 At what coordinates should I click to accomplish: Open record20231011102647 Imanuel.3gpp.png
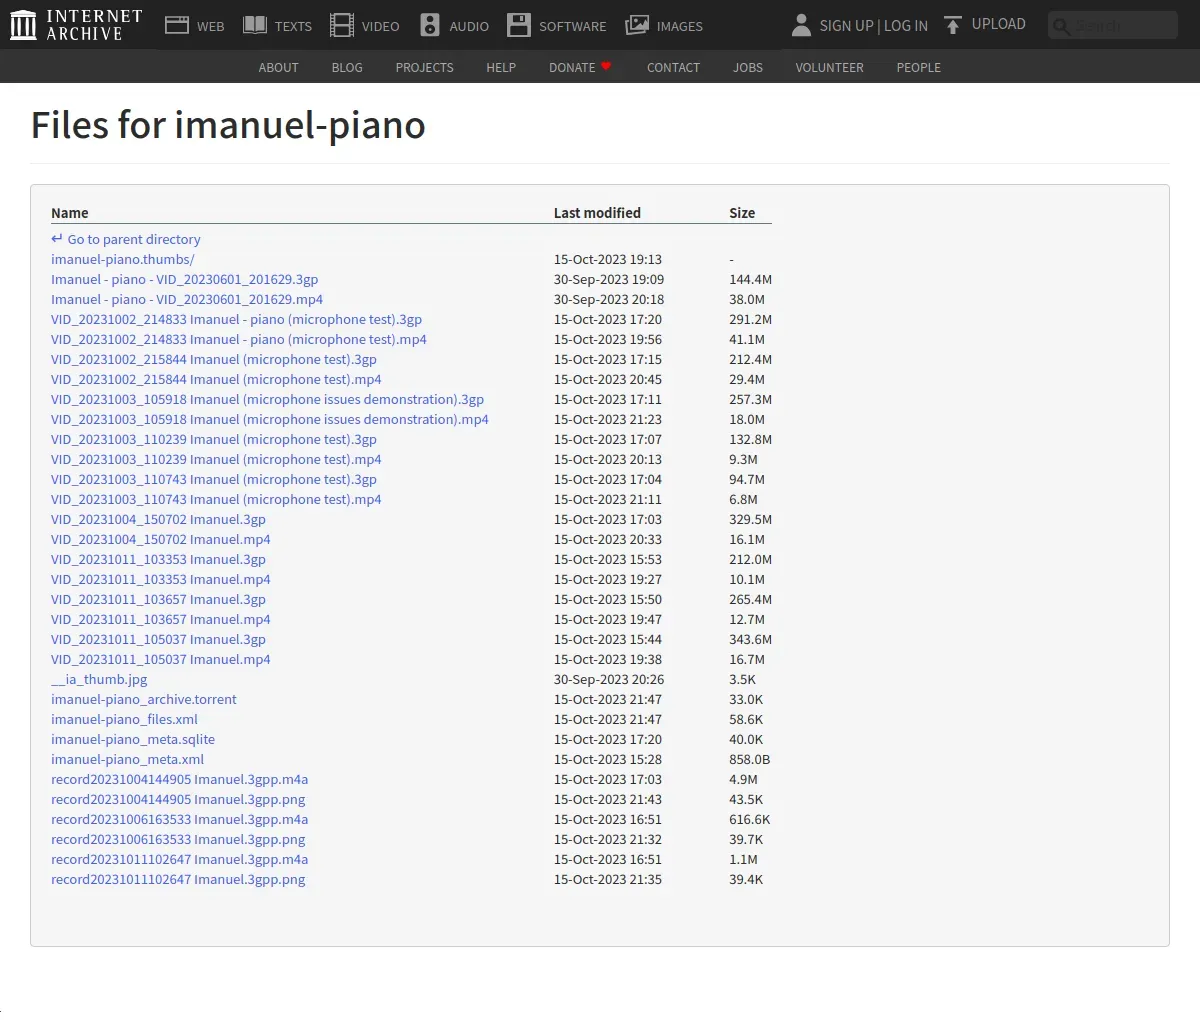click(x=178, y=879)
